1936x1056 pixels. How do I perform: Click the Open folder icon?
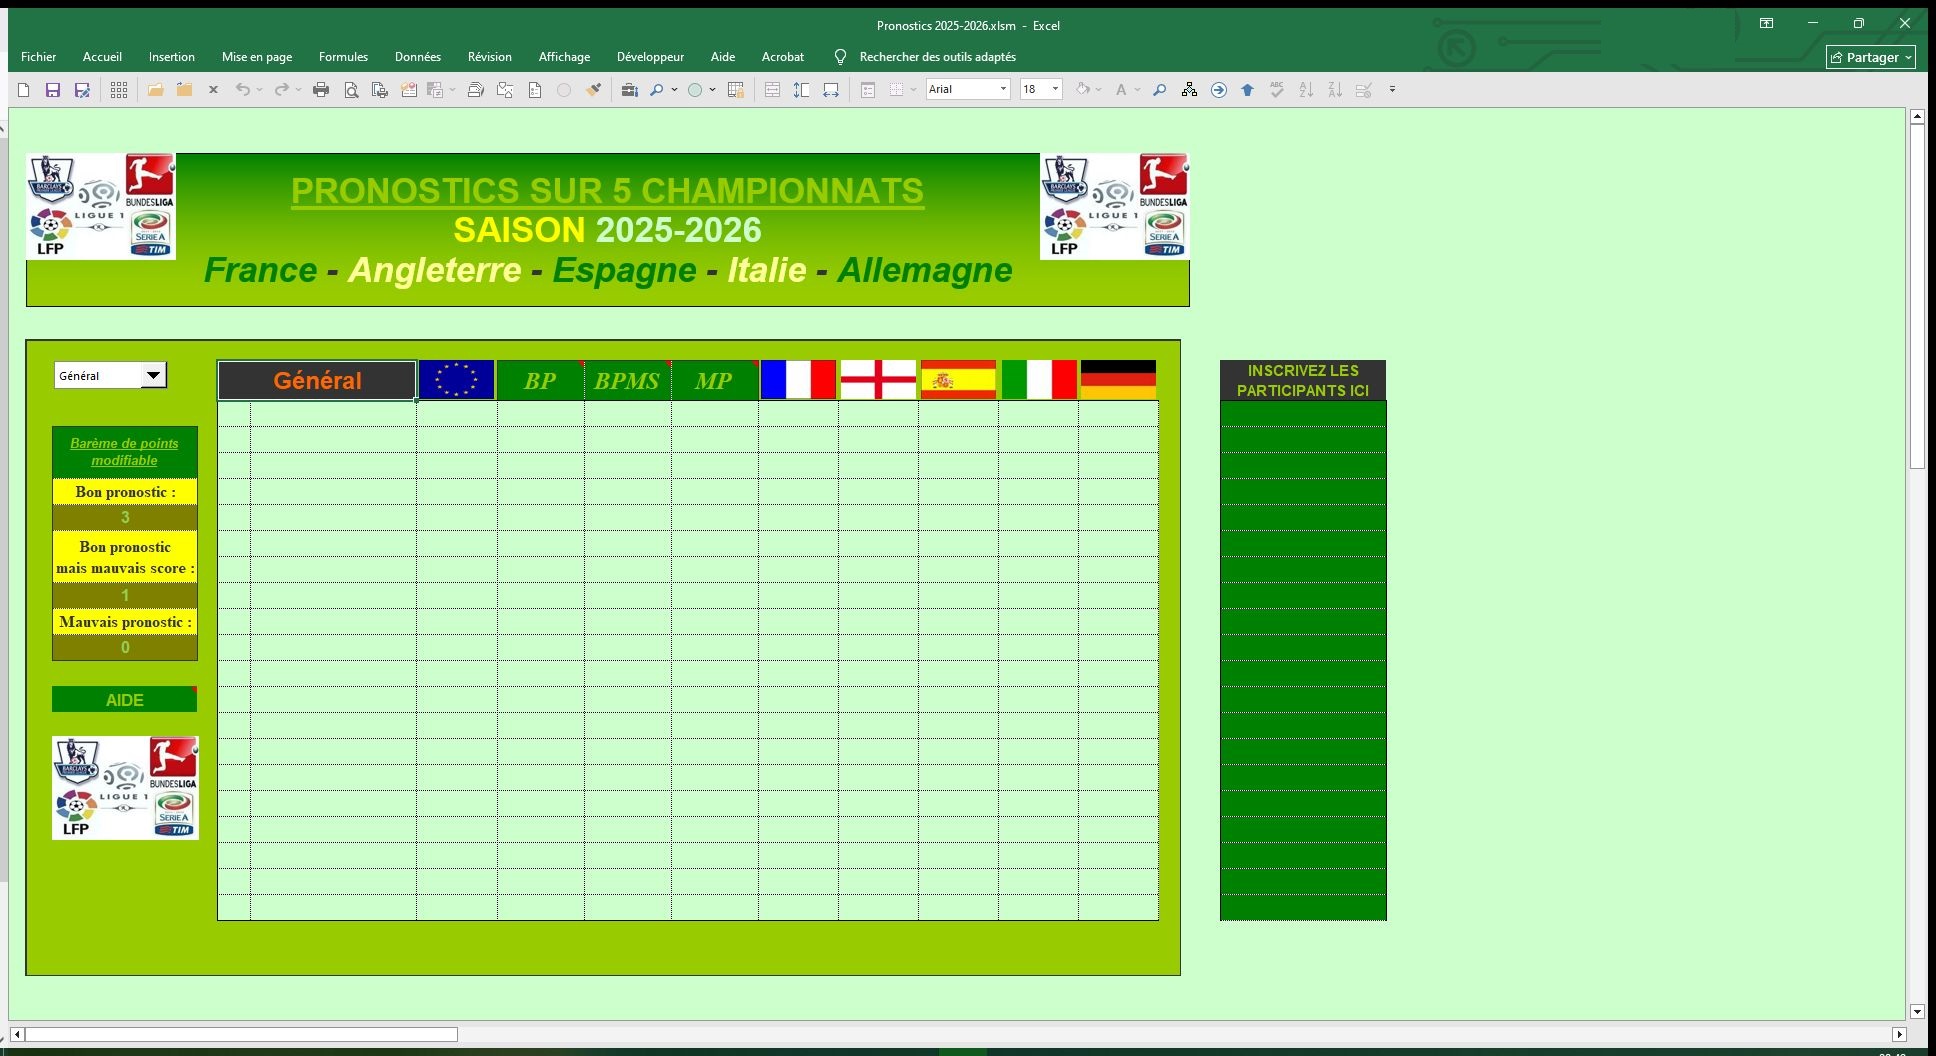tap(155, 90)
